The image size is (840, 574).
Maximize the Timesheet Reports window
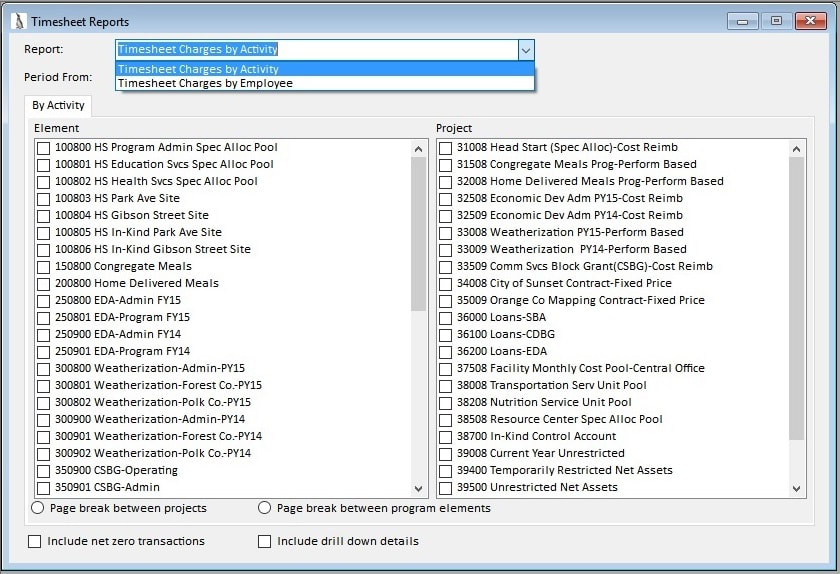tap(776, 21)
